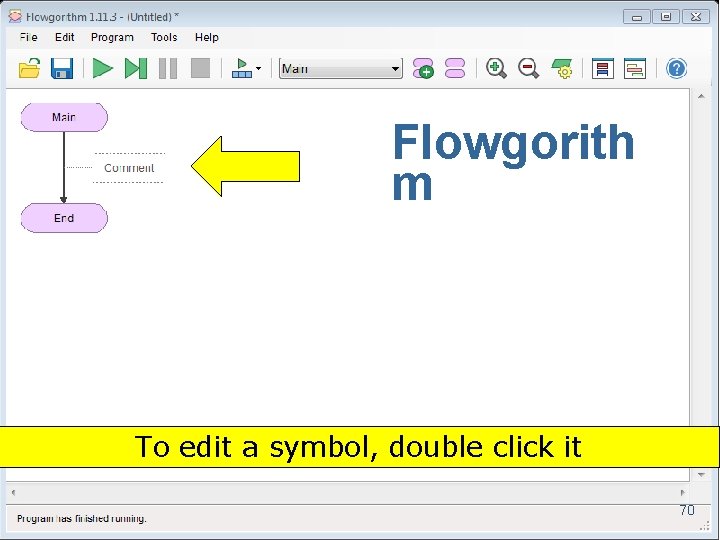The image size is (720, 540).
Task: Open help with the question mark icon
Action: [x=676, y=68]
